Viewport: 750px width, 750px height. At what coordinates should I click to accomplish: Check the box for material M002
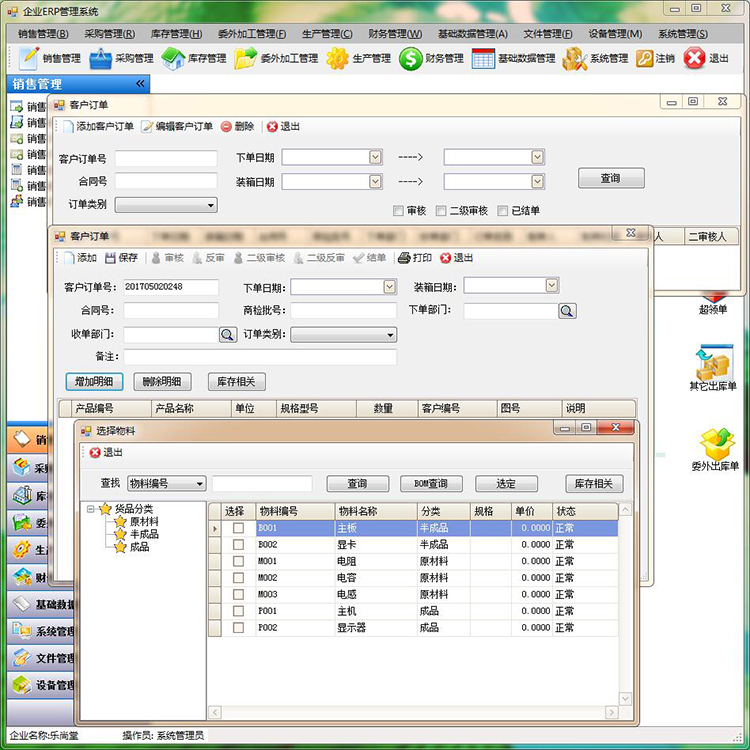click(x=238, y=577)
